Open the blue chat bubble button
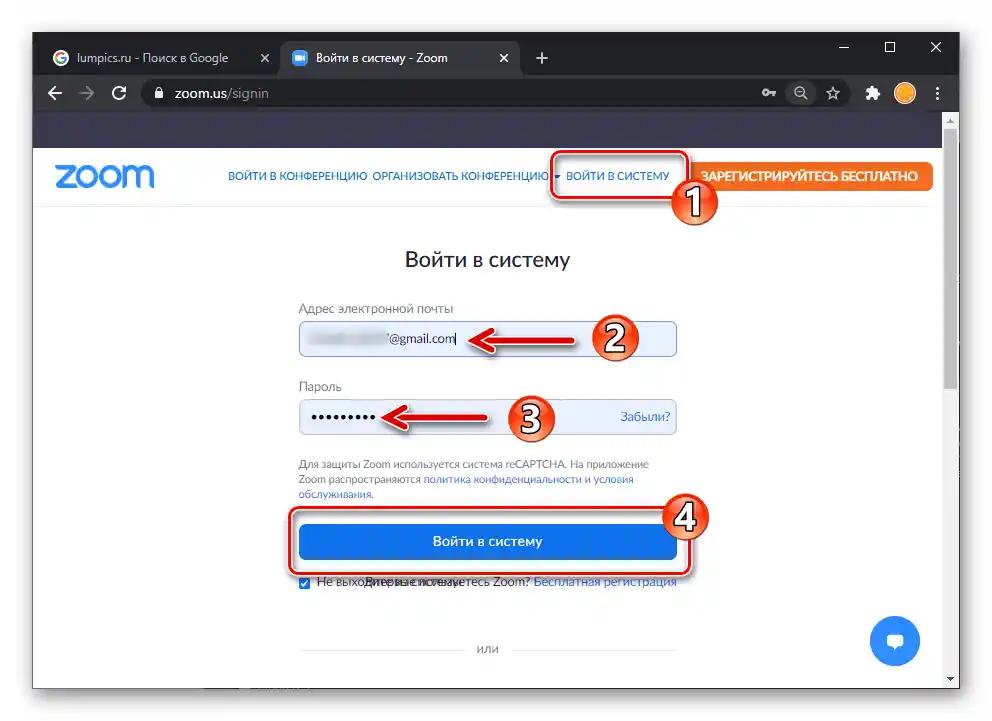The image size is (992, 721). coord(895,641)
